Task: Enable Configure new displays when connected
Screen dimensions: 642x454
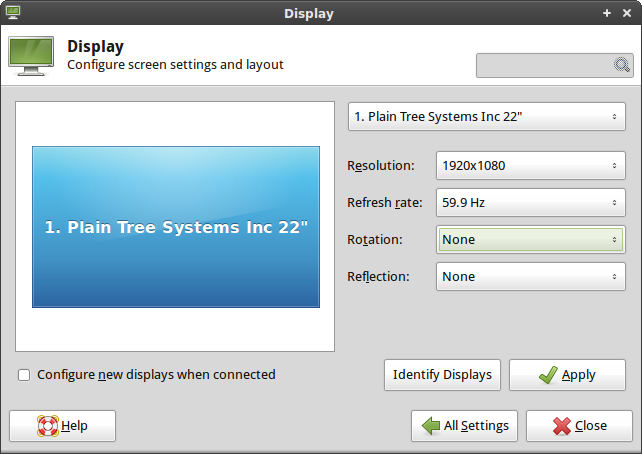Action: pos(24,375)
